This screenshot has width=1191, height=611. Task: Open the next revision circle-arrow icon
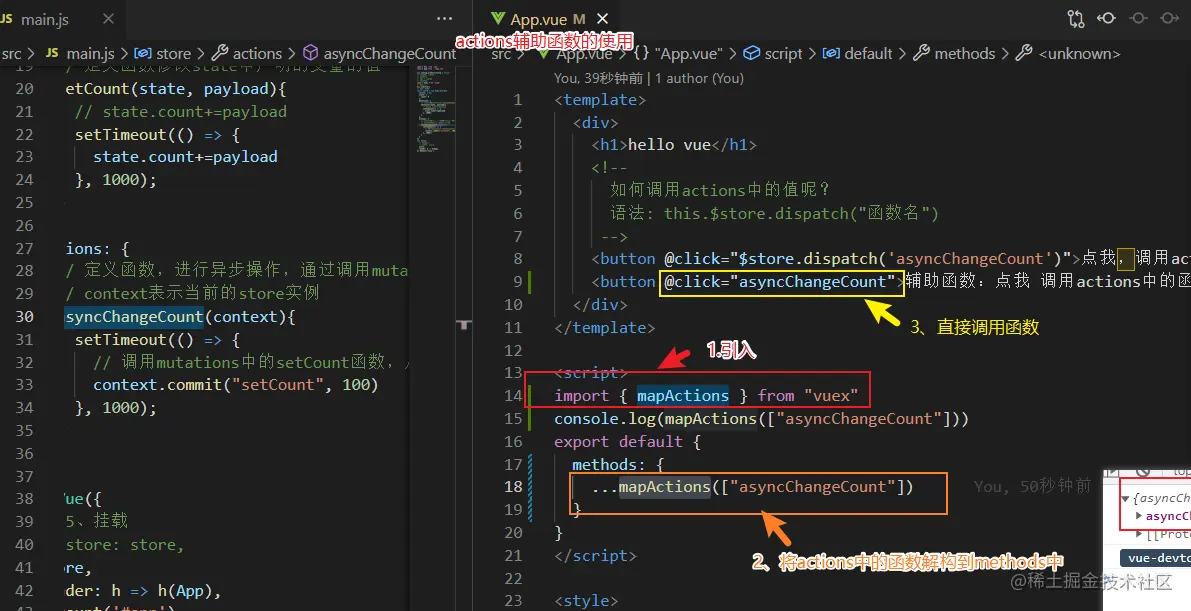pyautogui.click(x=1170, y=17)
